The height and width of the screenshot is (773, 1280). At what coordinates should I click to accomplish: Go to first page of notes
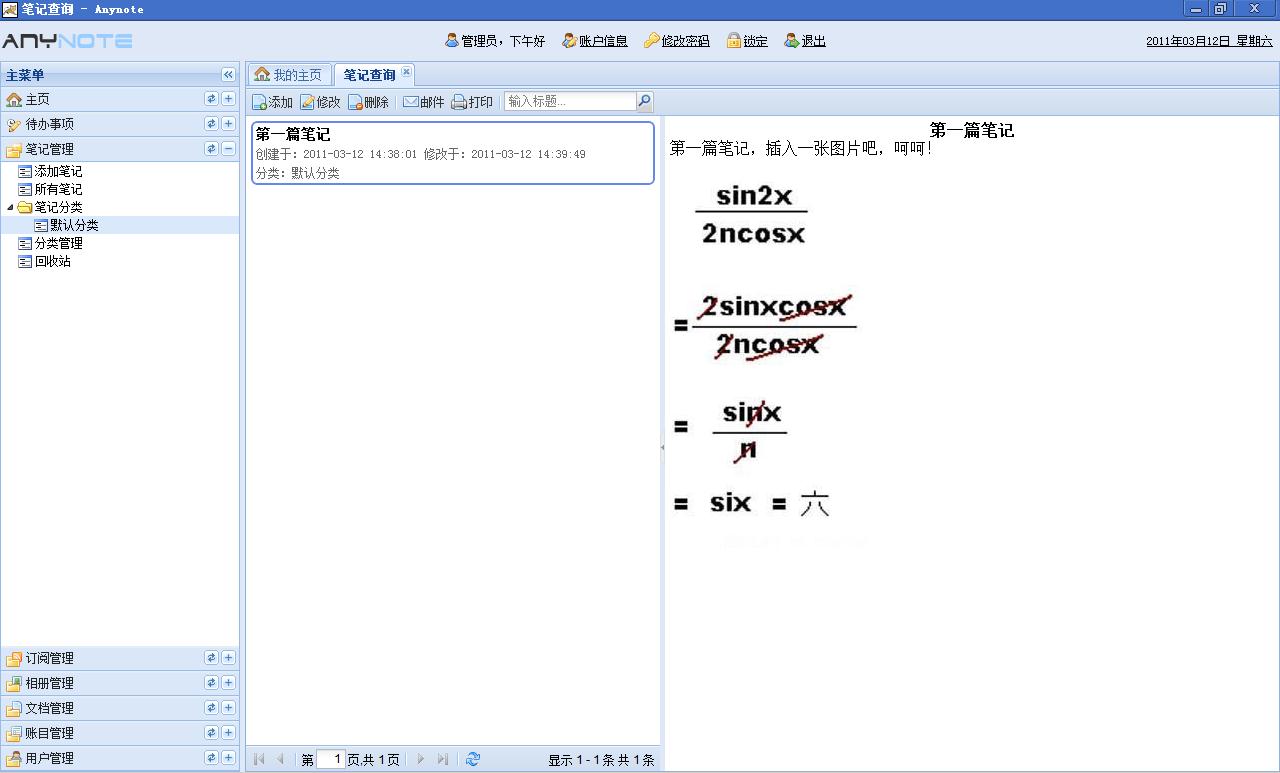point(259,759)
